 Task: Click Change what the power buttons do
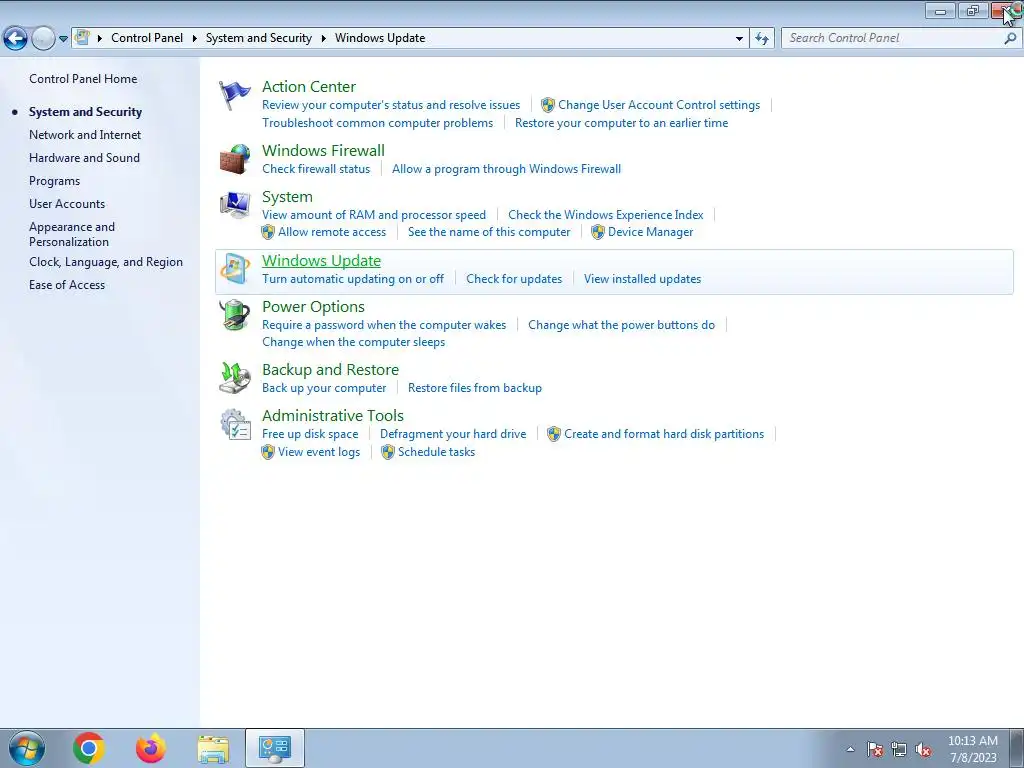pyautogui.click(x=621, y=325)
